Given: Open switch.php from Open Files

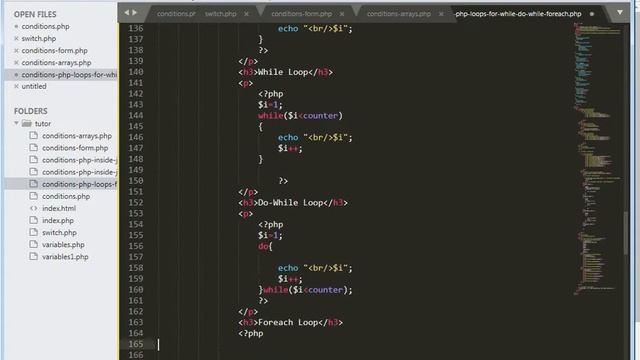Looking at the screenshot, I should (39, 38).
